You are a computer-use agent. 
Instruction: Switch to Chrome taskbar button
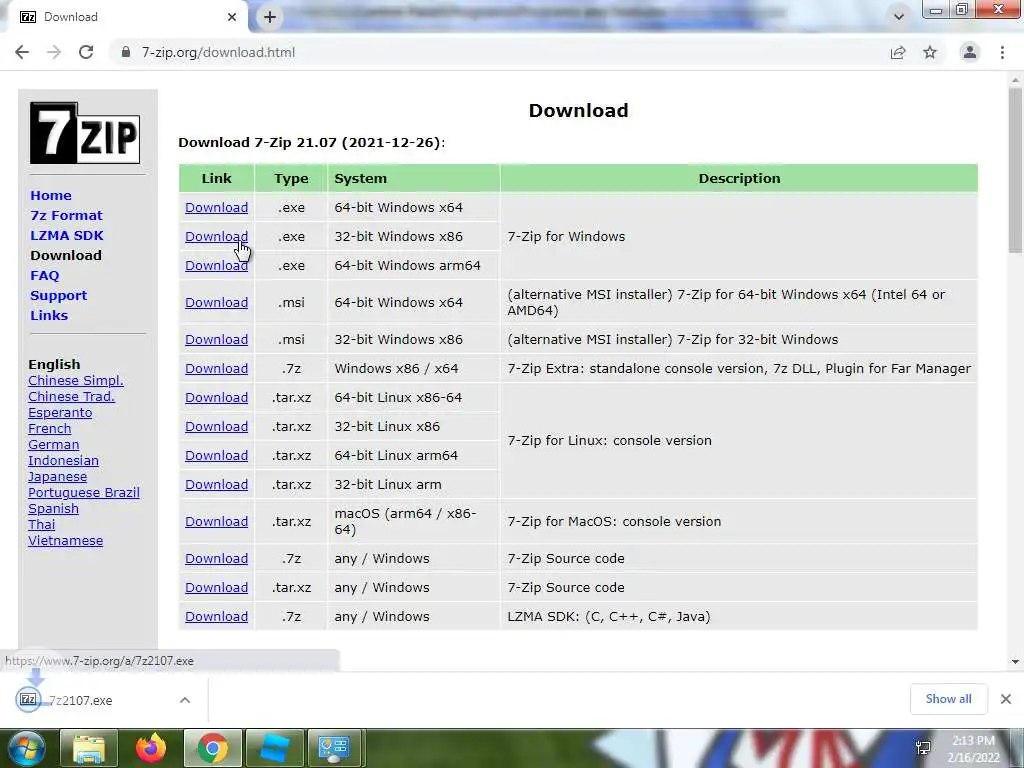click(213, 748)
